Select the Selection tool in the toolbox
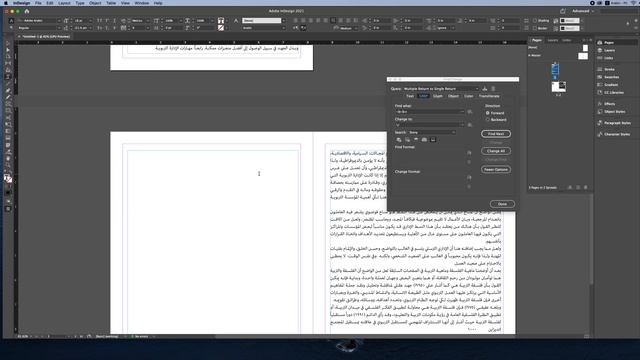640x360 pixels. pyautogui.click(x=8, y=43)
